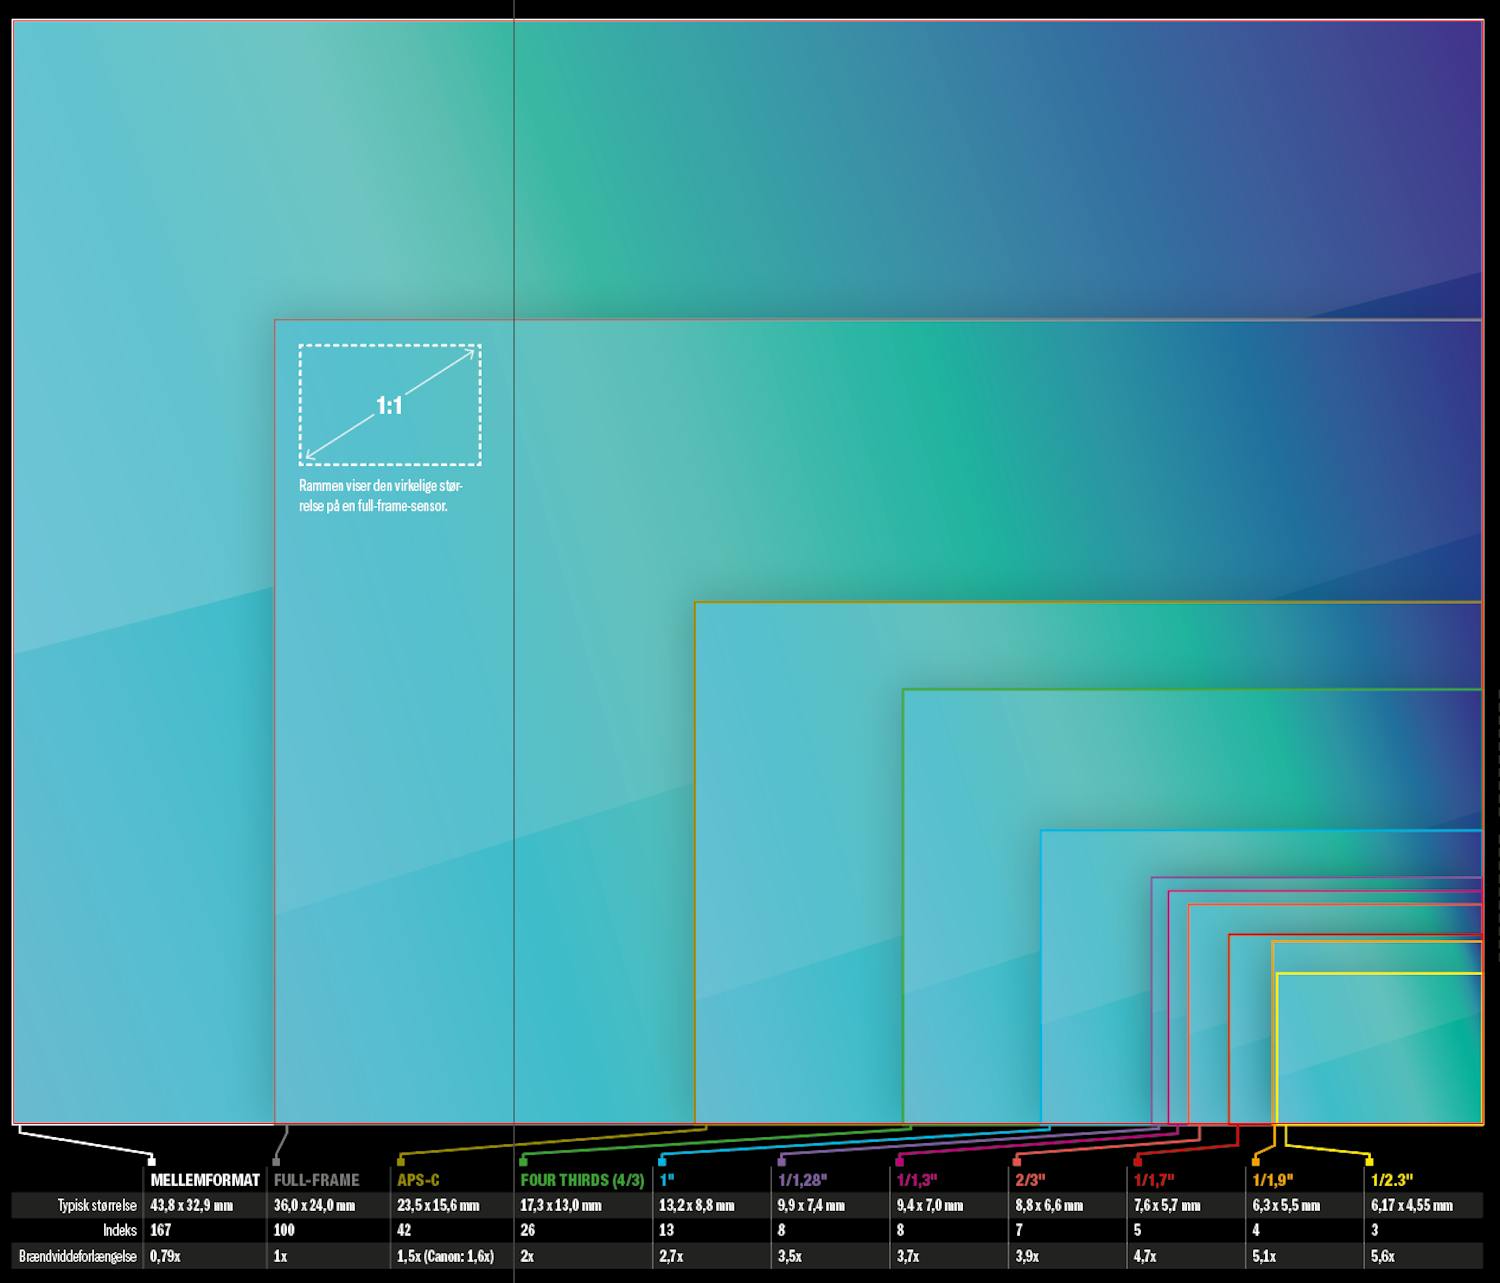Click the Indeks value 167
This screenshot has width=1500, height=1283.
160,1231
